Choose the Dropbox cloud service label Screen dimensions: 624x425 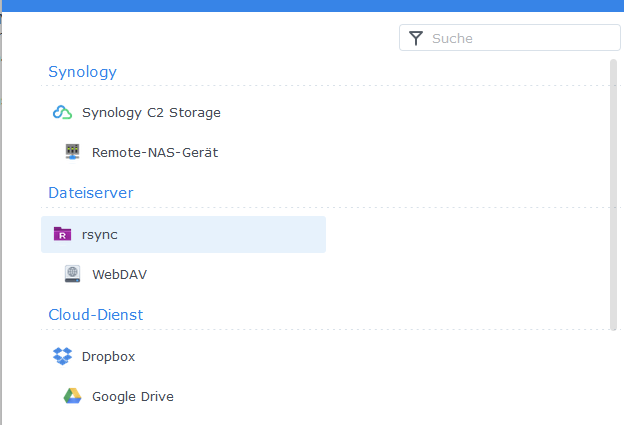(108, 356)
